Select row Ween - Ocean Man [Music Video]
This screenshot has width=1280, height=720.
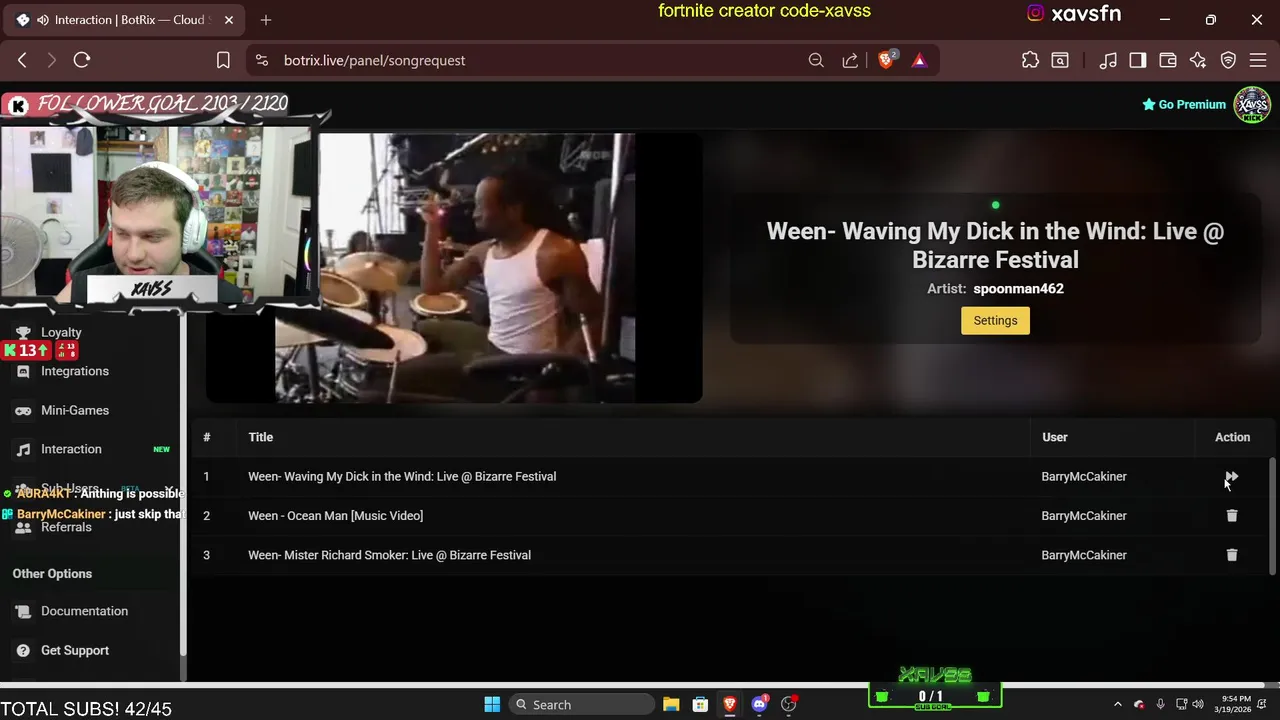coord(335,516)
